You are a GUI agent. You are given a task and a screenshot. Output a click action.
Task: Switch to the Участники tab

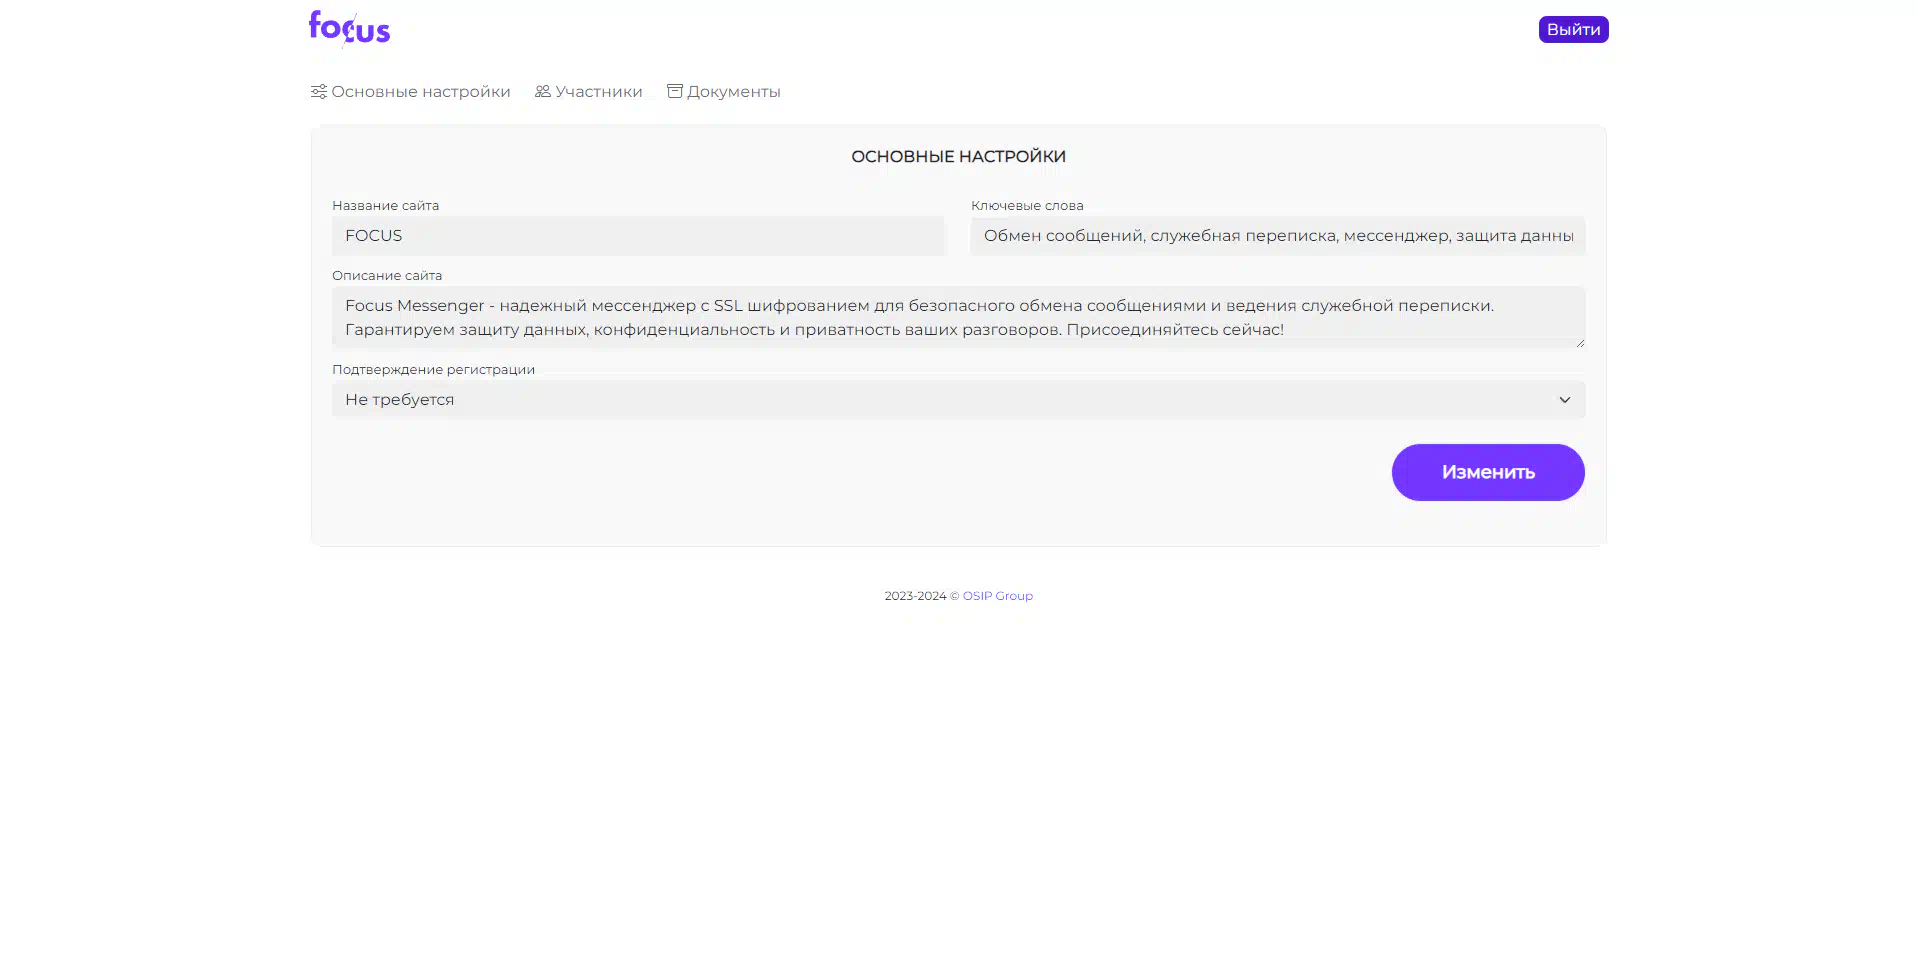tap(598, 92)
